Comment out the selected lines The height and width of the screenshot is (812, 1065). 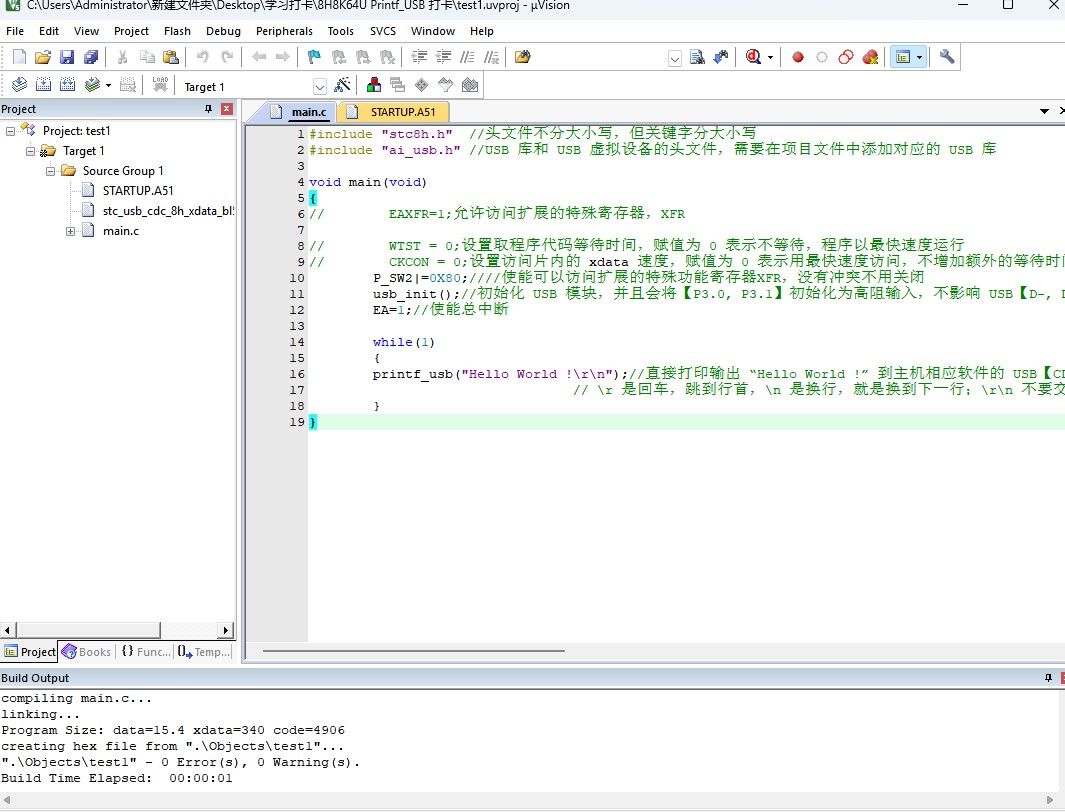point(467,57)
